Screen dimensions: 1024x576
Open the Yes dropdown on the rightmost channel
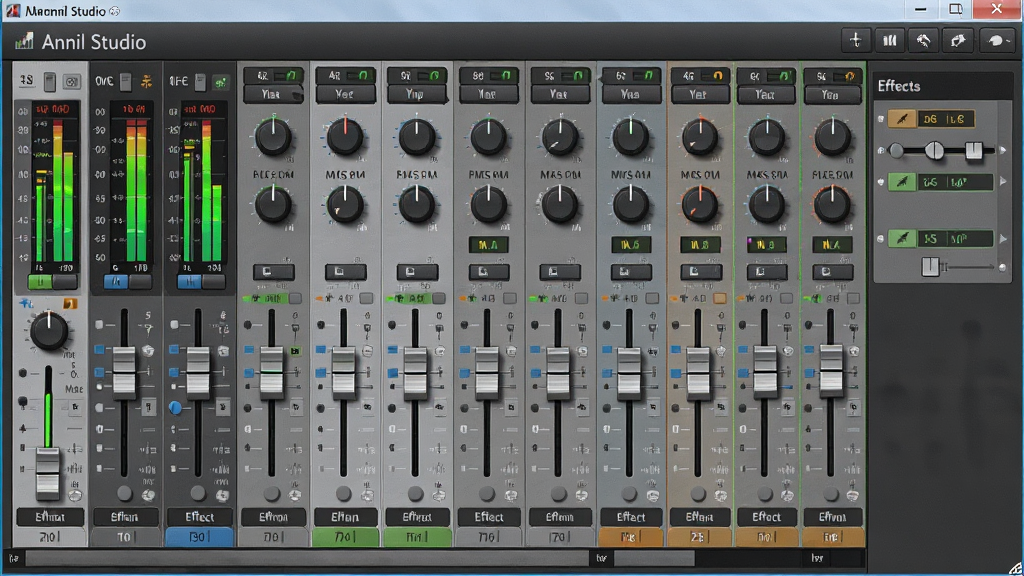(832, 95)
